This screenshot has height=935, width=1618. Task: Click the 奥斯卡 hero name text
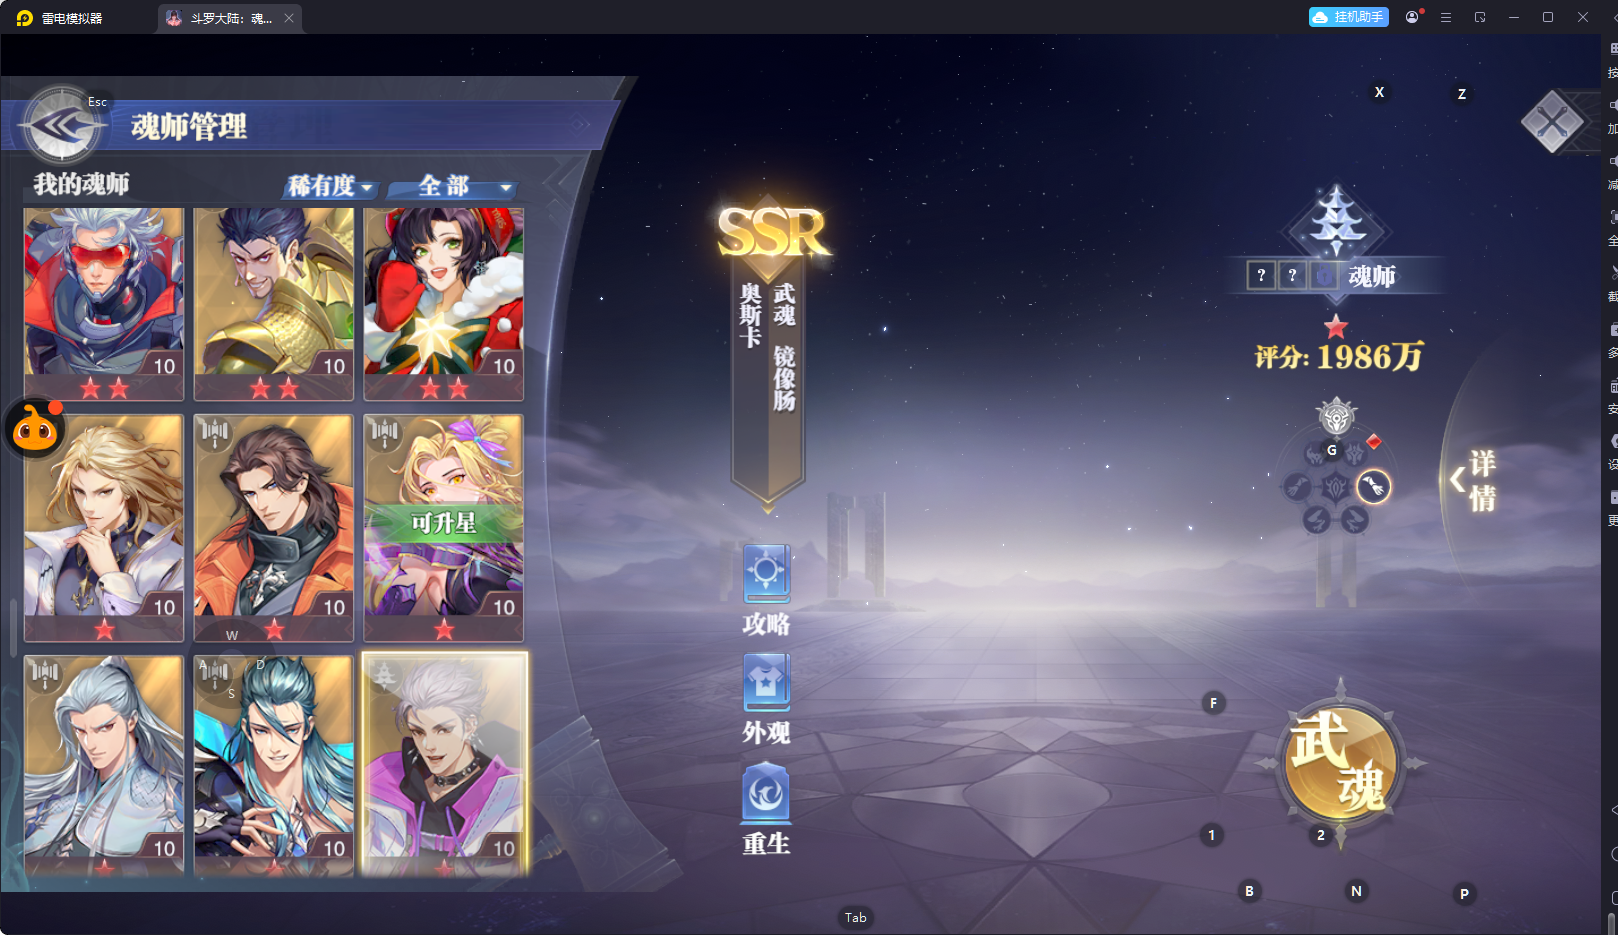coord(751,315)
